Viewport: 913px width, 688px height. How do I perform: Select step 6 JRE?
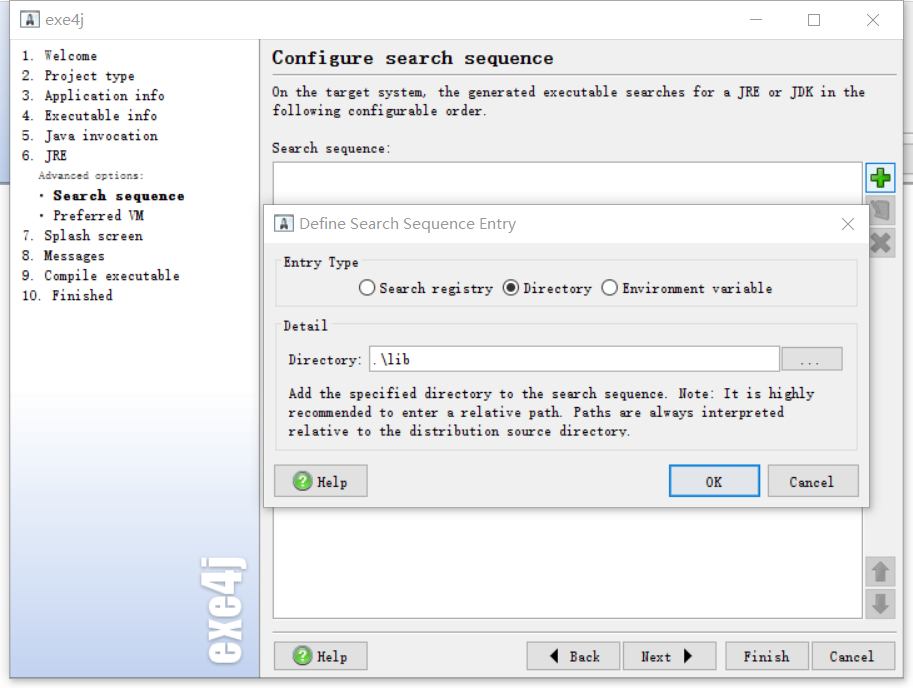click(x=44, y=155)
